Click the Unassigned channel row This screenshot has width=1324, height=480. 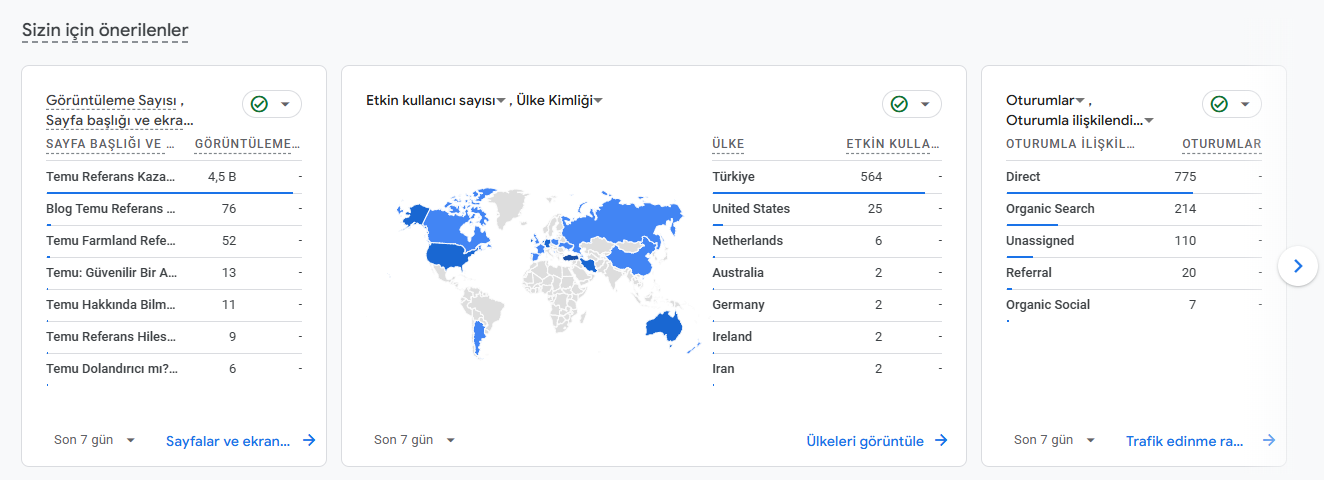coord(1134,241)
